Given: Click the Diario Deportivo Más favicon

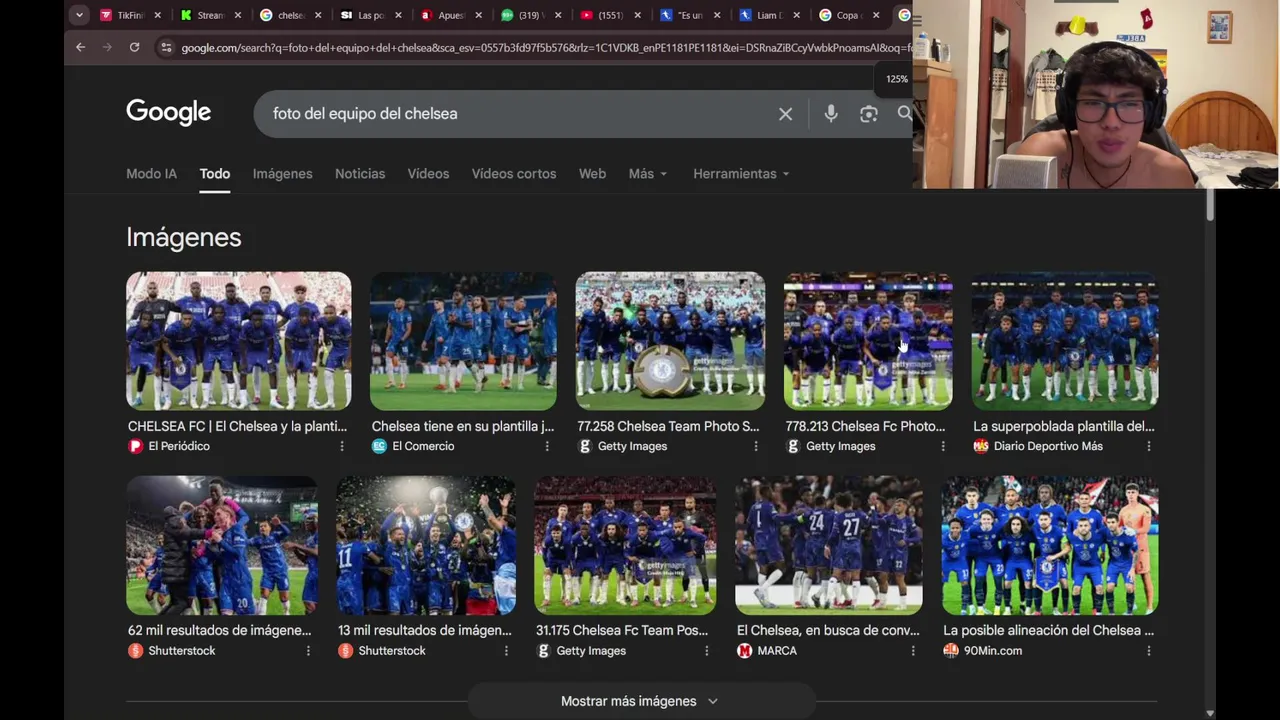Looking at the screenshot, I should [981, 446].
